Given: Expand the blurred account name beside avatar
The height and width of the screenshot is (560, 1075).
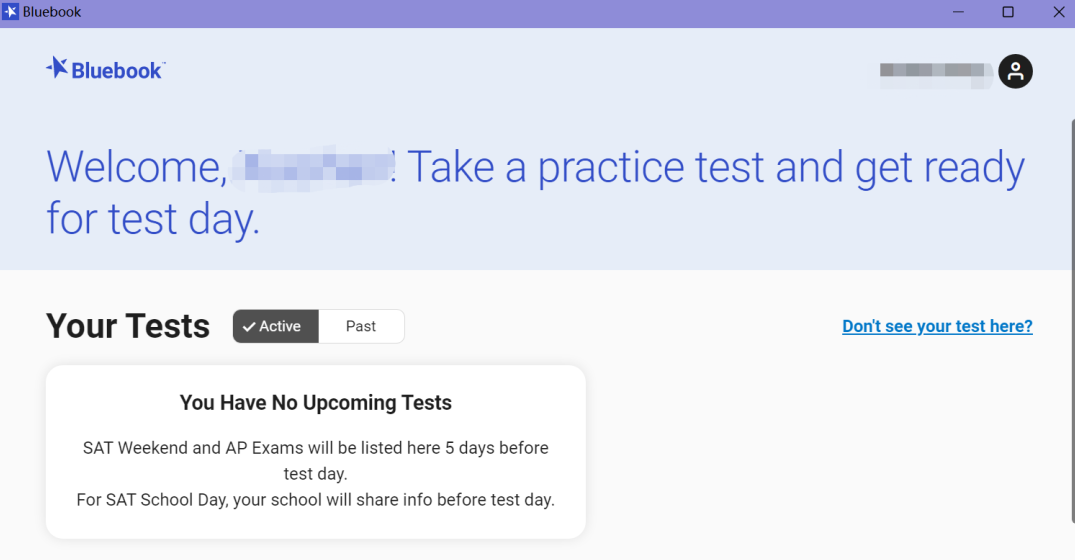Looking at the screenshot, I should (x=937, y=73).
